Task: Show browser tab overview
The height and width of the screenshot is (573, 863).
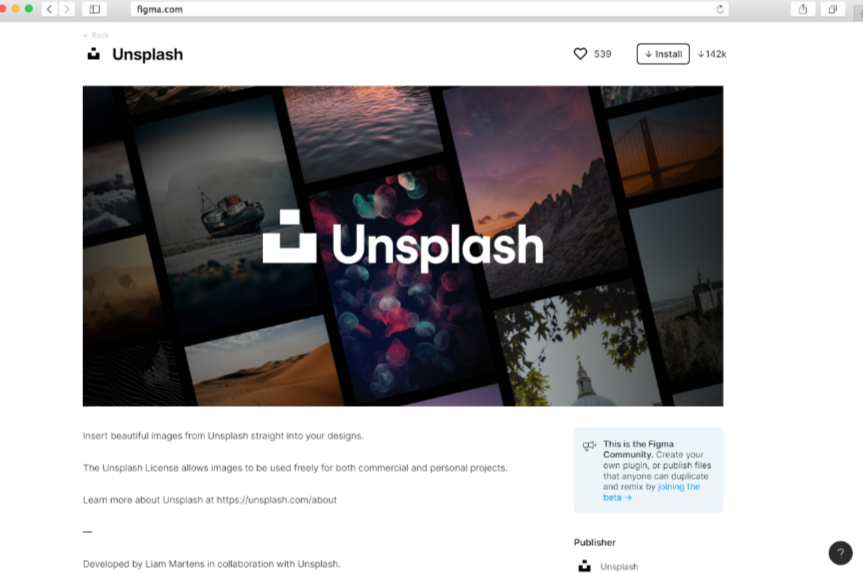Action: coord(832,9)
